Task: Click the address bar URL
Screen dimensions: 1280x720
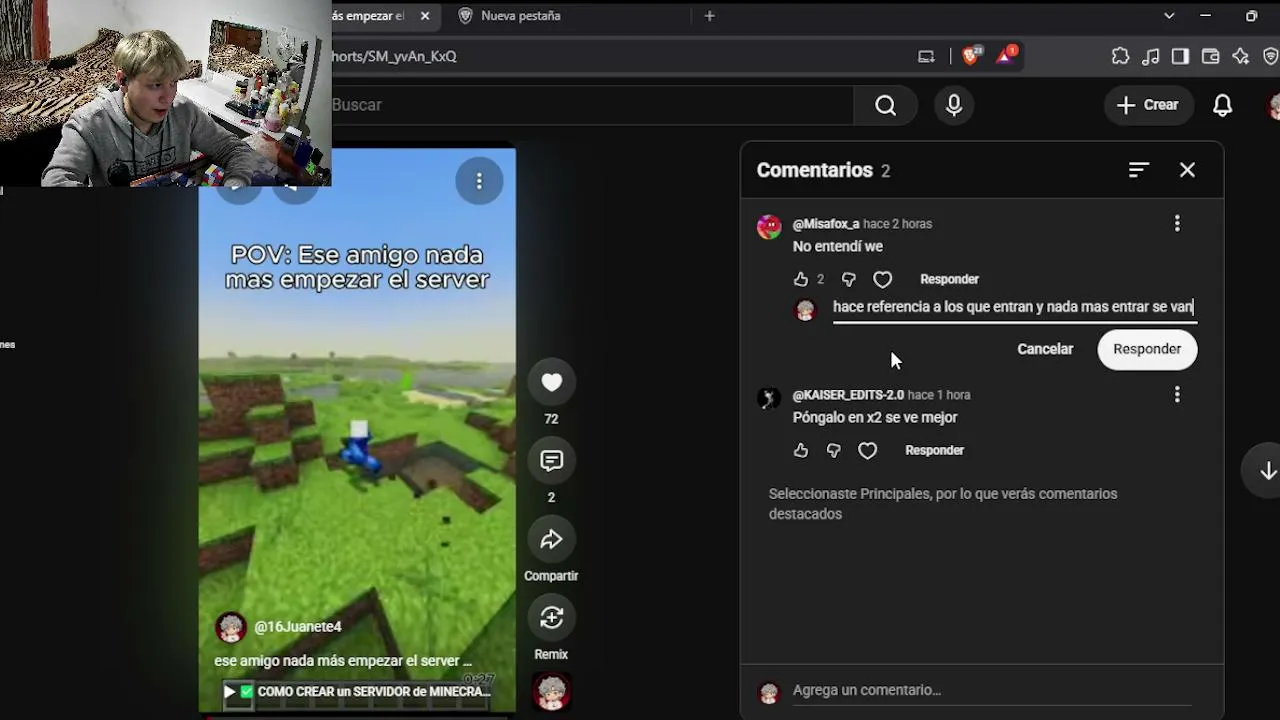Action: point(394,56)
